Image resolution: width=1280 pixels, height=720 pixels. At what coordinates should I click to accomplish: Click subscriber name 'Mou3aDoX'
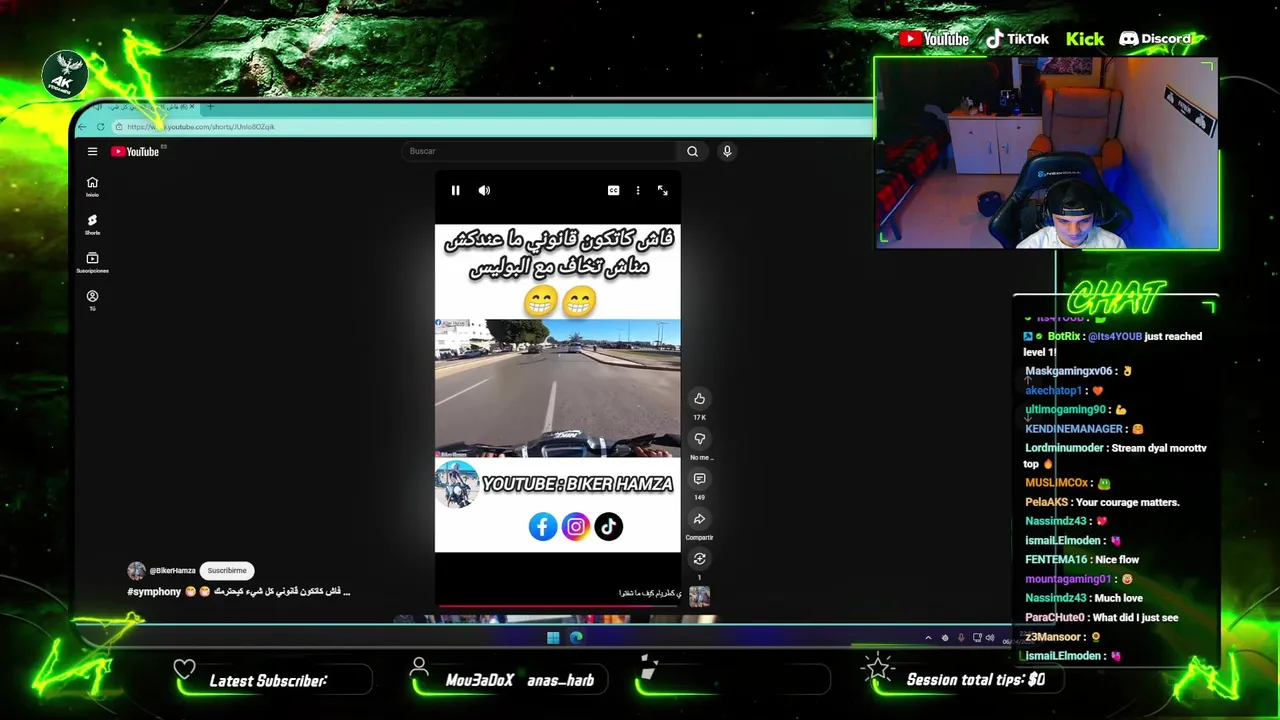click(479, 681)
